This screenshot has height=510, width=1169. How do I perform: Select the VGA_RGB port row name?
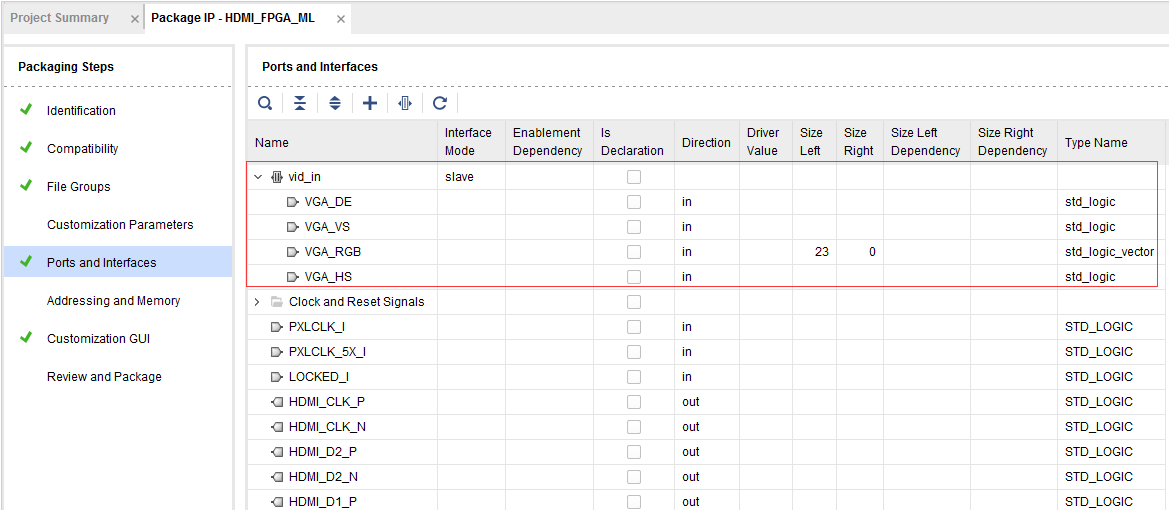pos(333,252)
